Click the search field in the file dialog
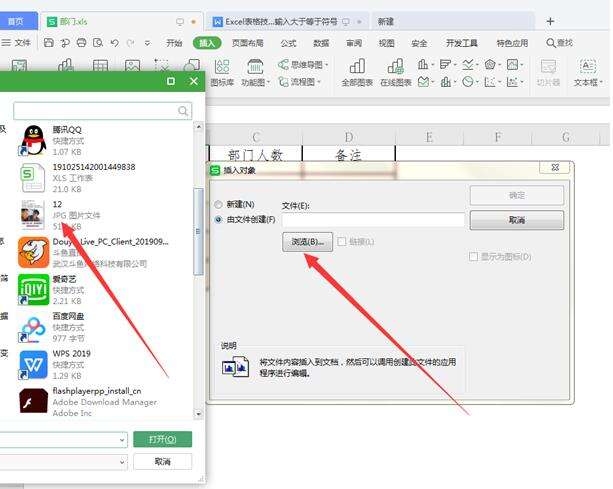 pos(102,111)
